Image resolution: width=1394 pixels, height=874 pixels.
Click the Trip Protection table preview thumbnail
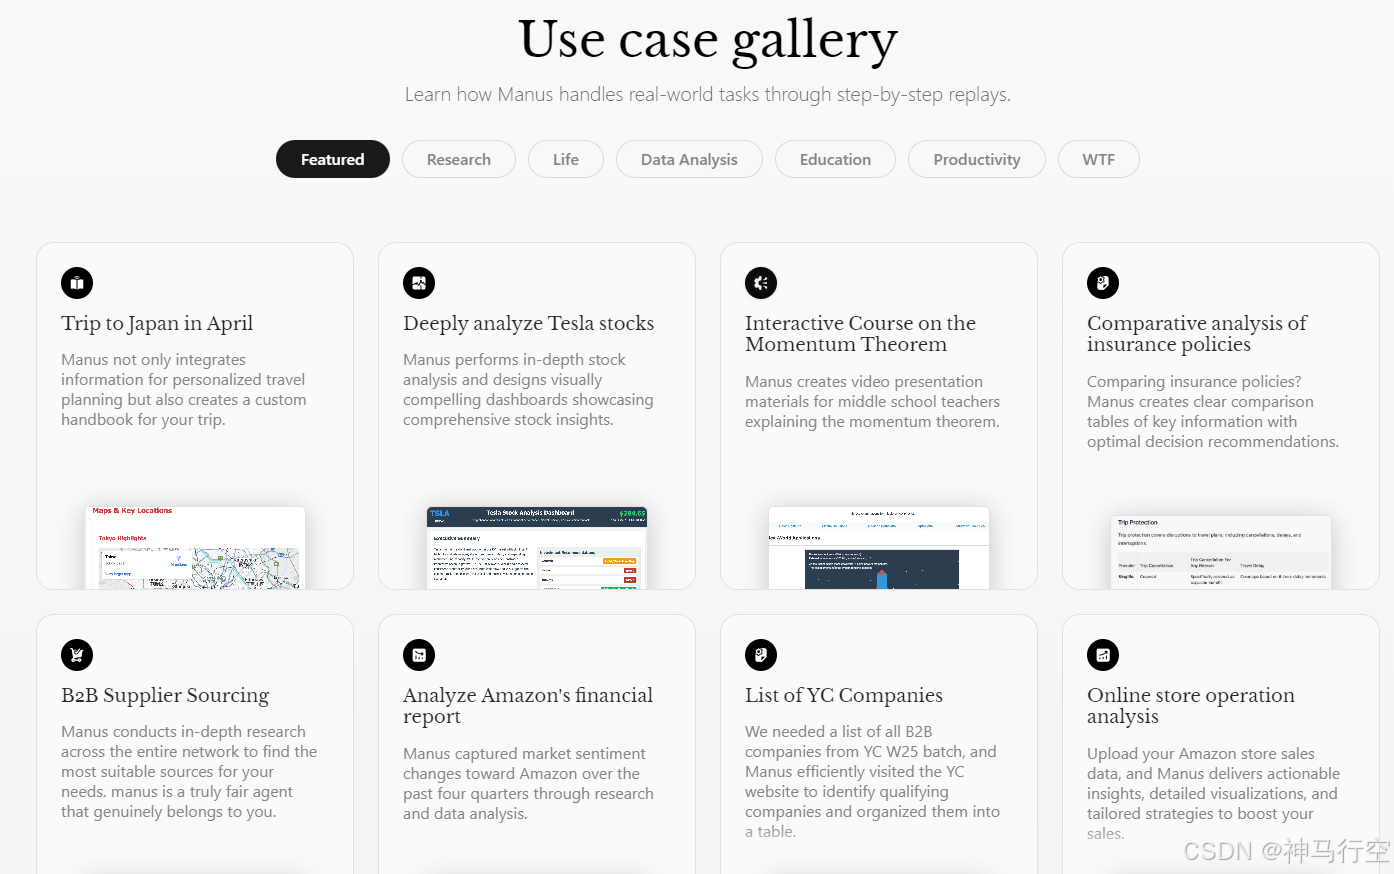click(x=1221, y=552)
